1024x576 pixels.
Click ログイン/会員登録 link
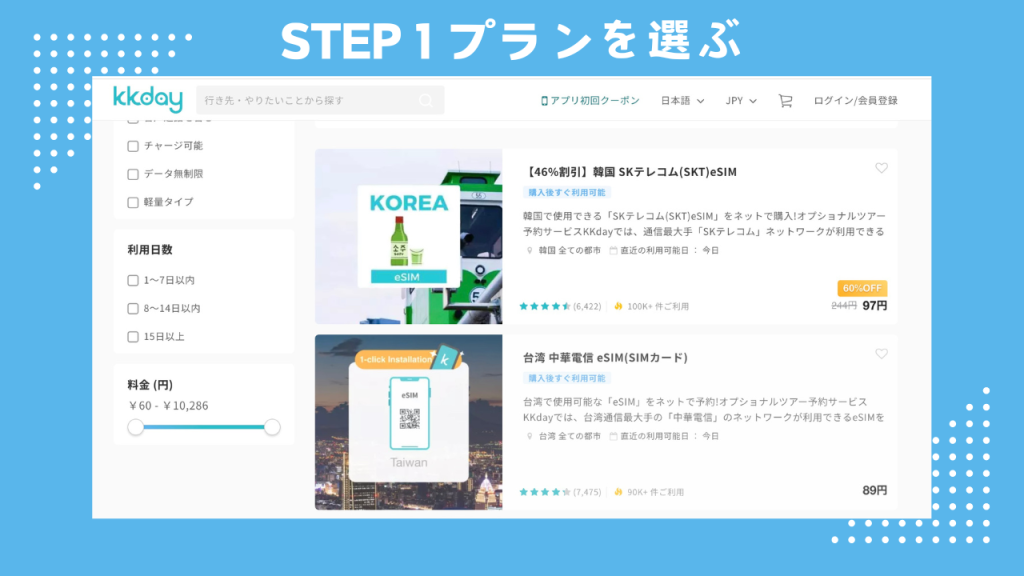pyautogui.click(x=855, y=101)
